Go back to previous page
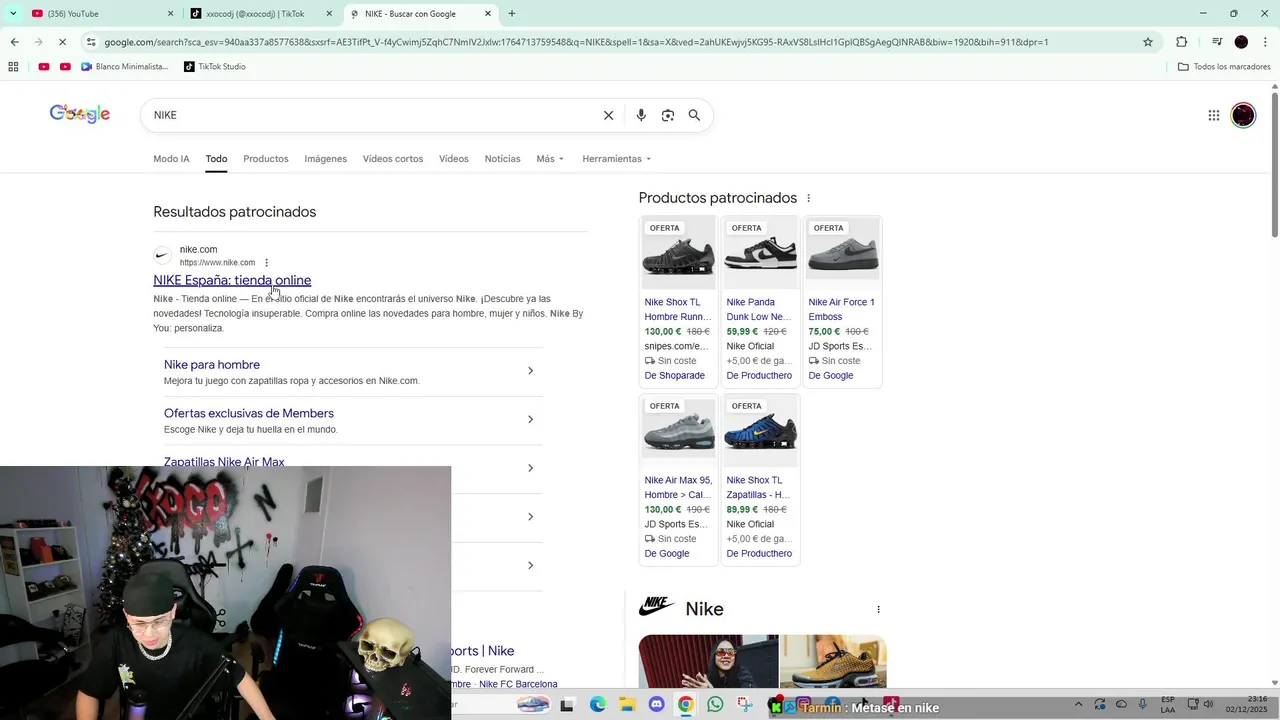1280x720 pixels. pos(14,42)
